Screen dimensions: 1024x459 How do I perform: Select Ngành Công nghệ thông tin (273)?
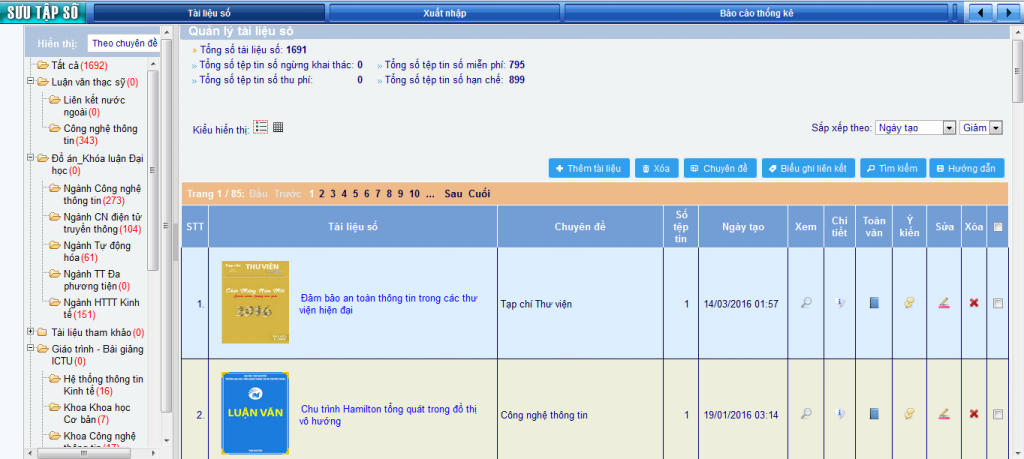pyautogui.click(x=103, y=194)
